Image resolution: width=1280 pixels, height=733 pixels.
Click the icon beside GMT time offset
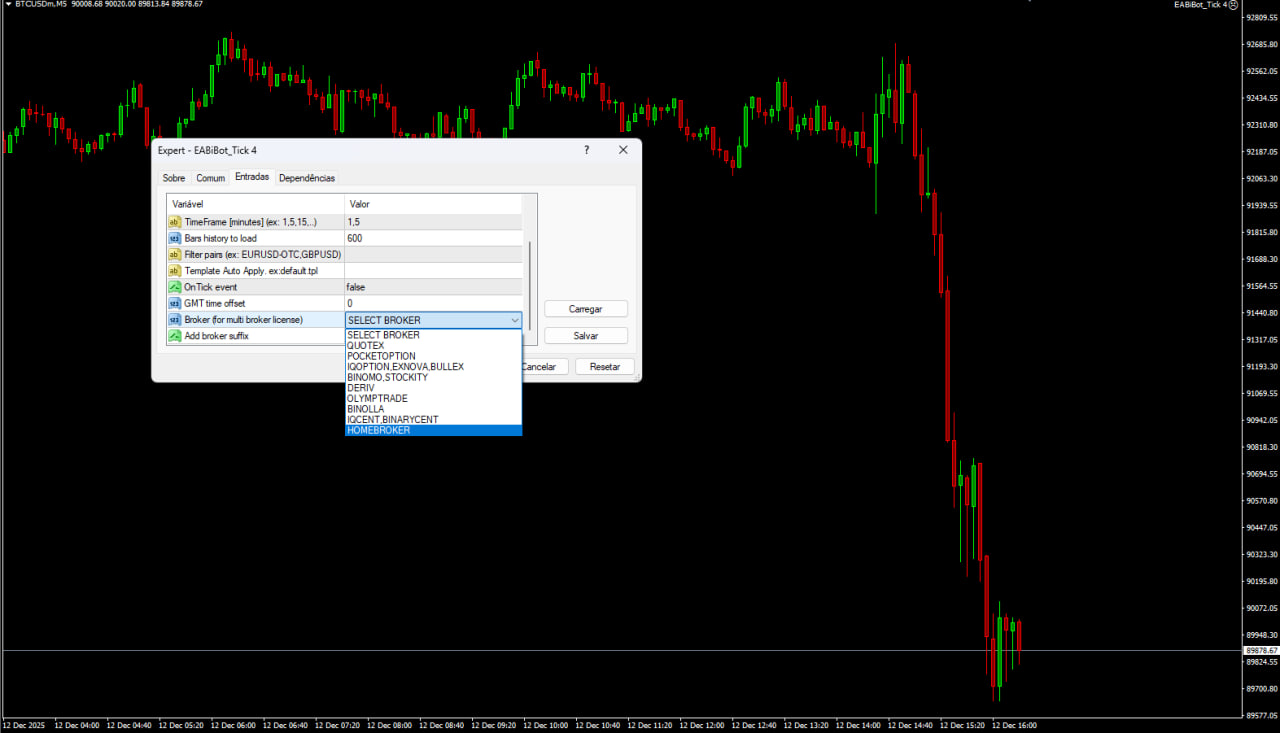[174, 303]
